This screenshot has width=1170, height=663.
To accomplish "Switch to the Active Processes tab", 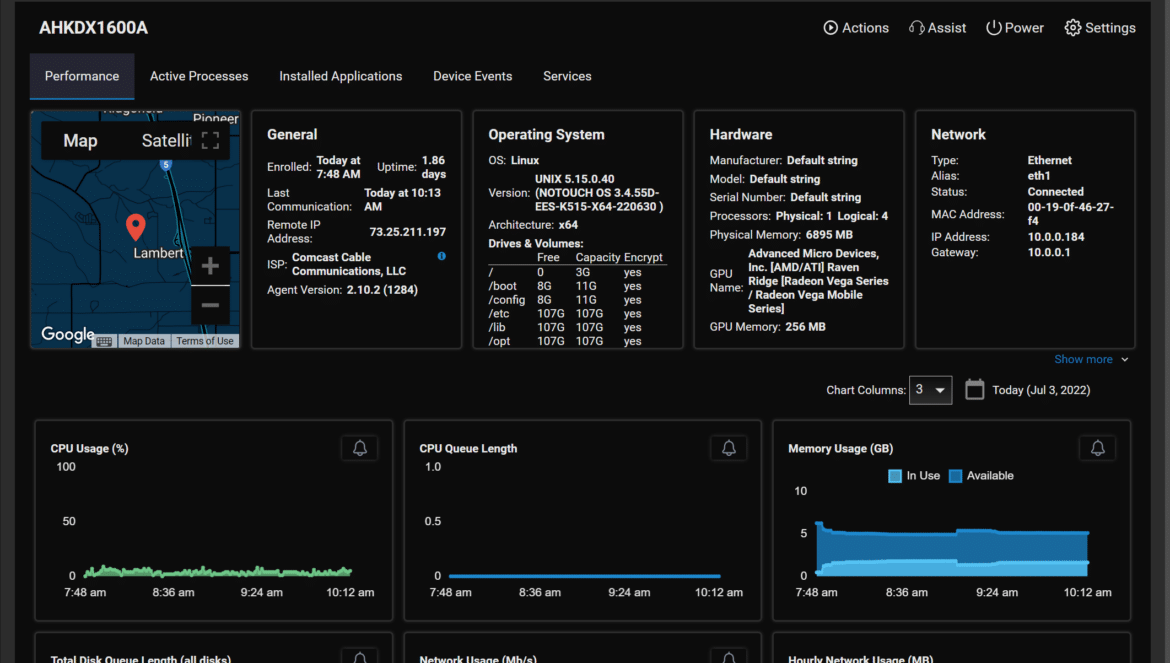I will point(199,76).
